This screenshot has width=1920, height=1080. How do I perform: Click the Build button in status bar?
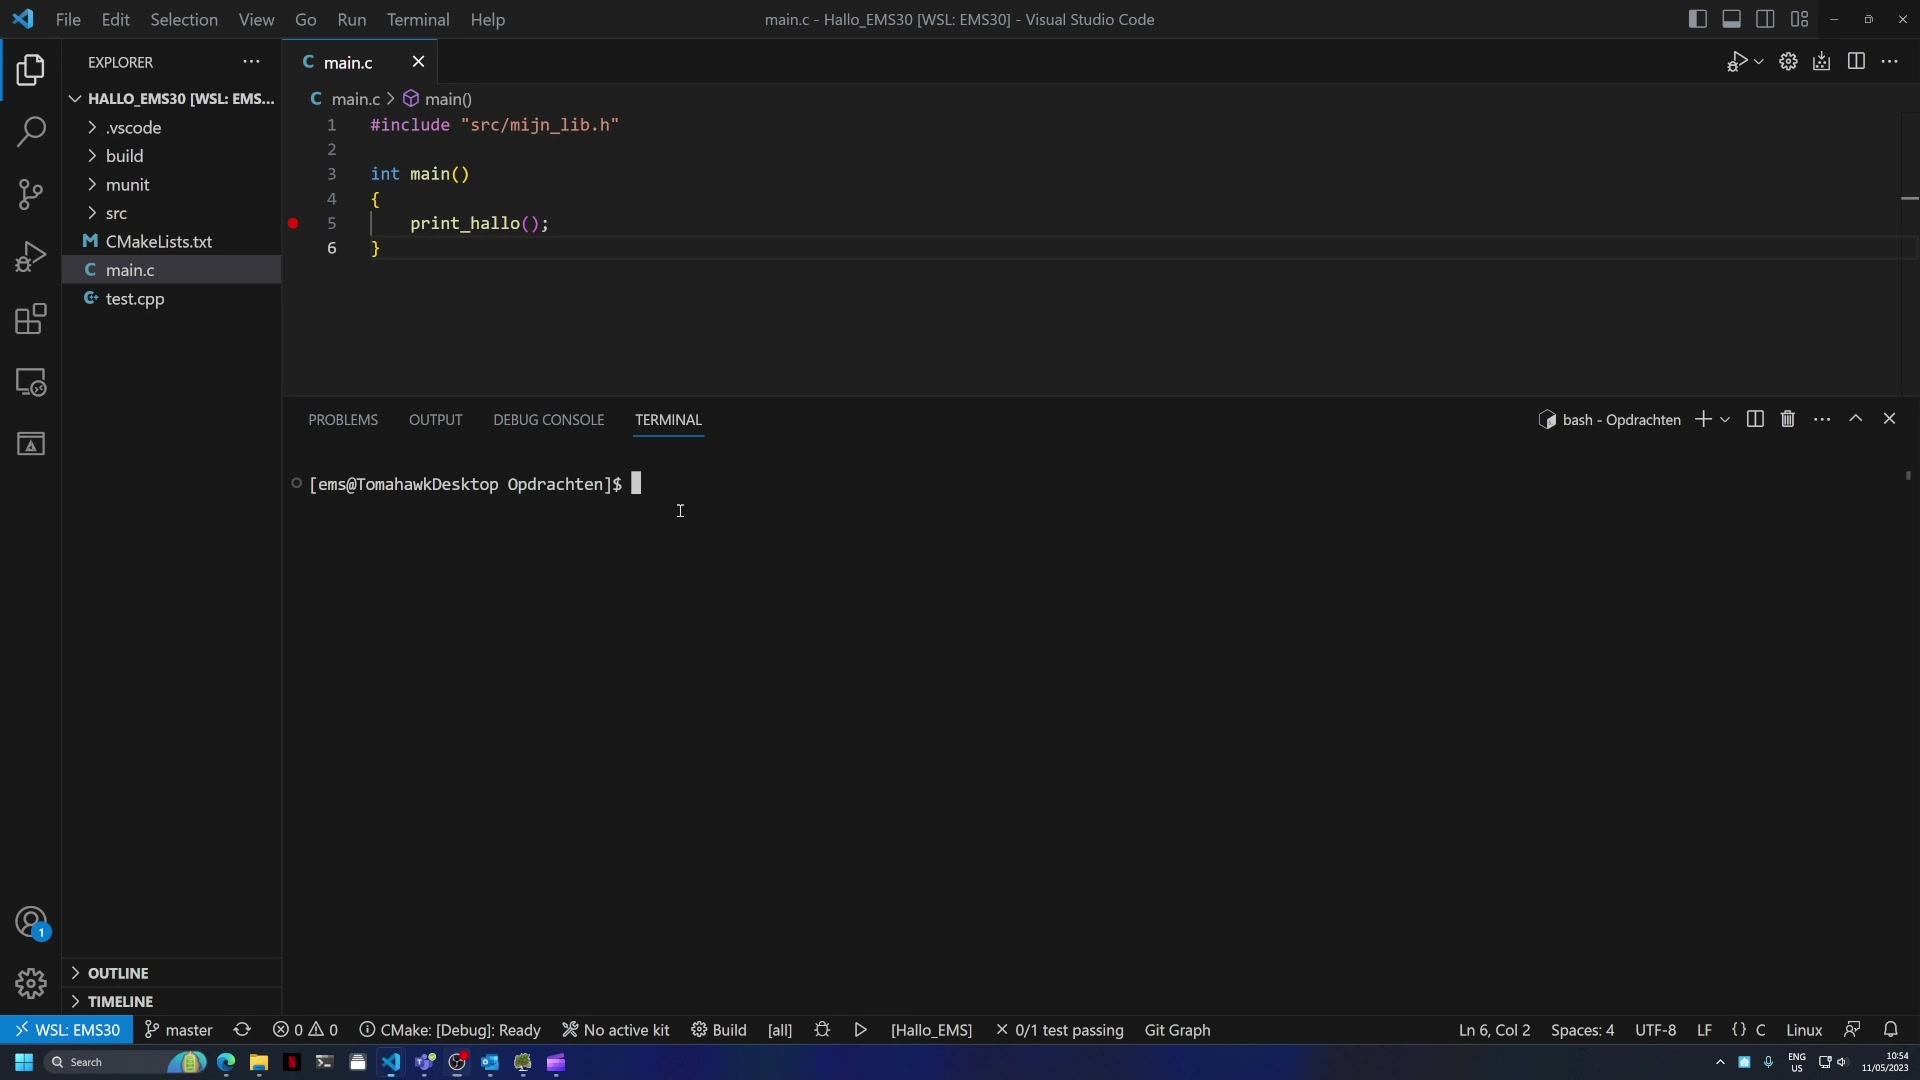tap(719, 1030)
